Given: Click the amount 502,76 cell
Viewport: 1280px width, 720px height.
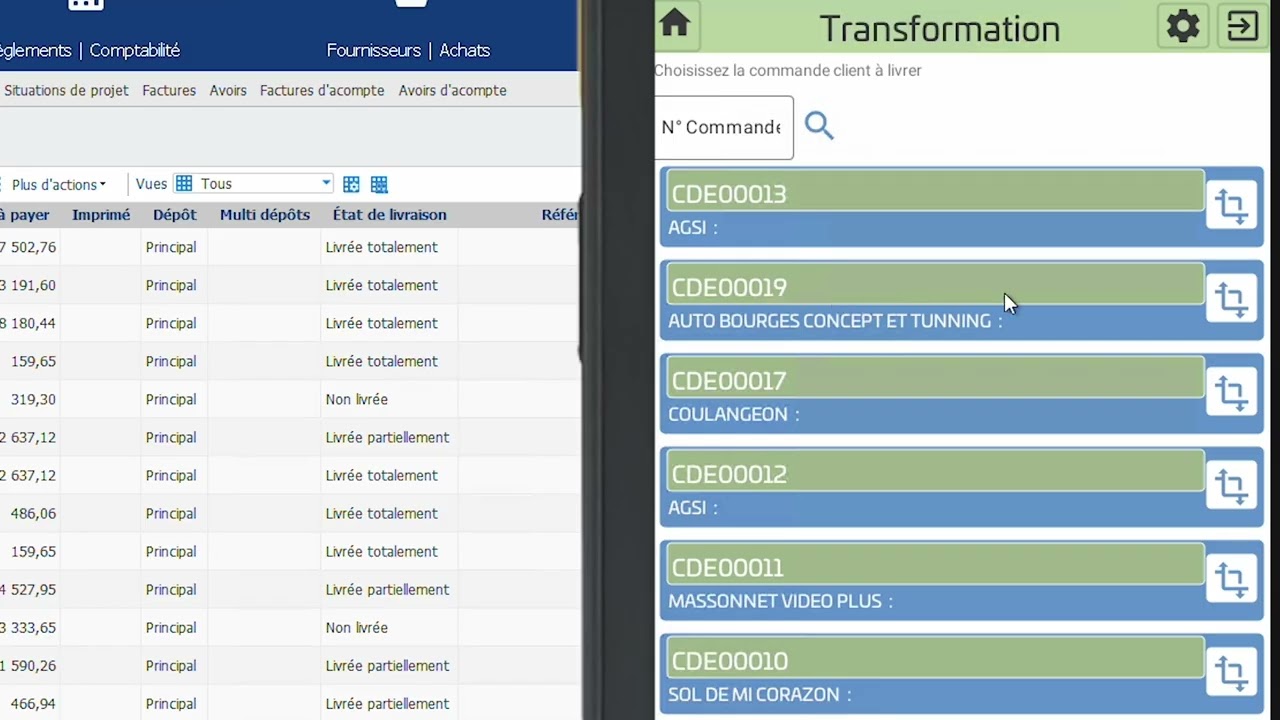Looking at the screenshot, I should [29, 247].
